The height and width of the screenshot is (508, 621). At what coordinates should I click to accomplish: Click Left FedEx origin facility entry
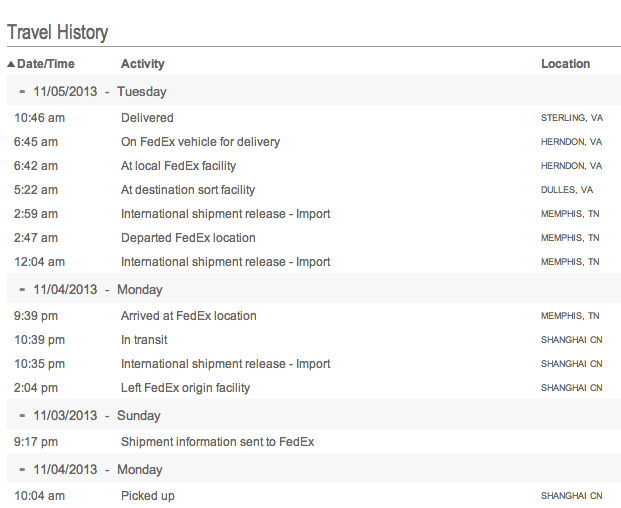click(185, 388)
